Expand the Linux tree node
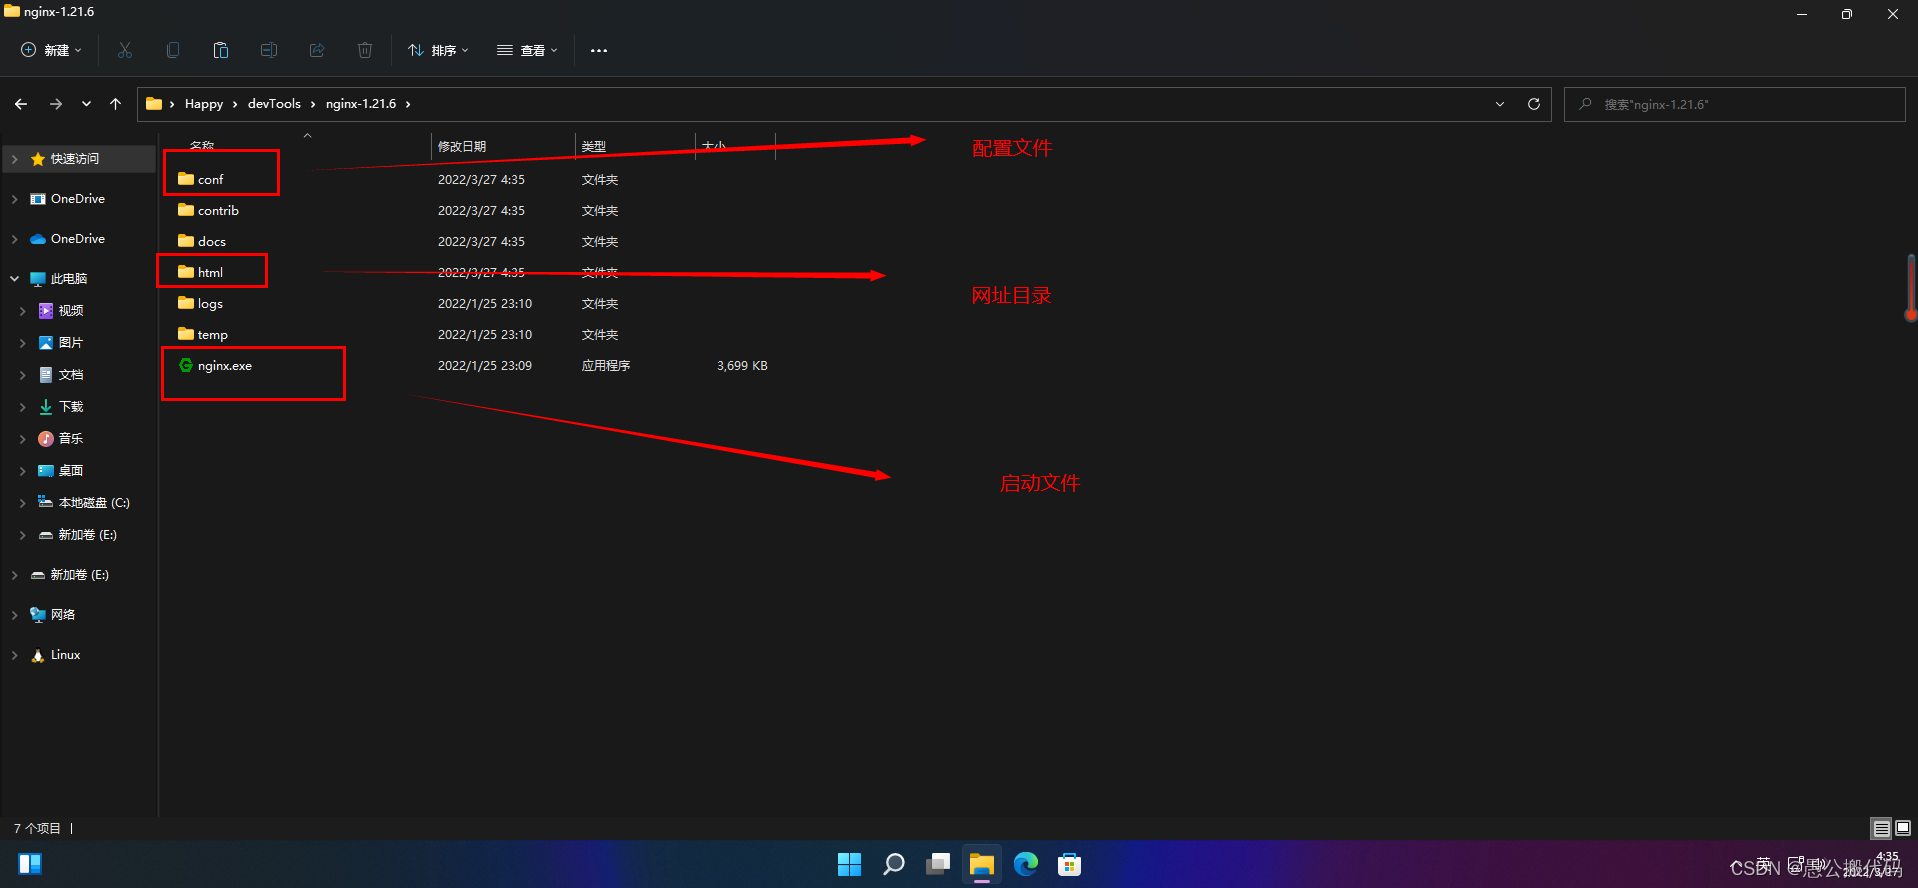 [14, 655]
